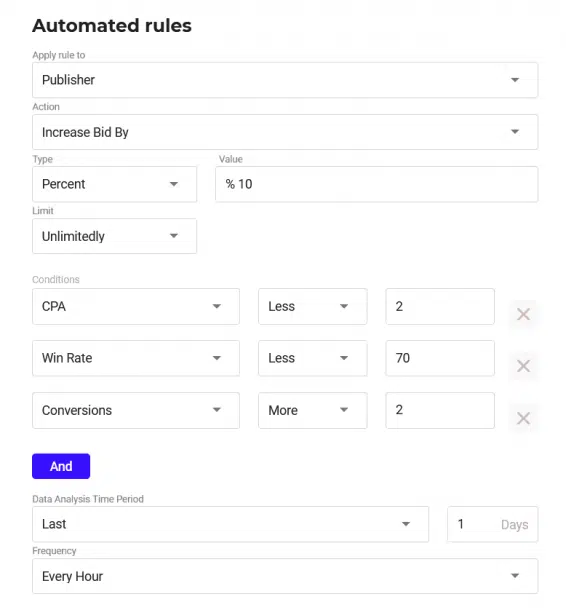Edit the Days number field
This screenshot has height=610, width=566.
click(492, 524)
